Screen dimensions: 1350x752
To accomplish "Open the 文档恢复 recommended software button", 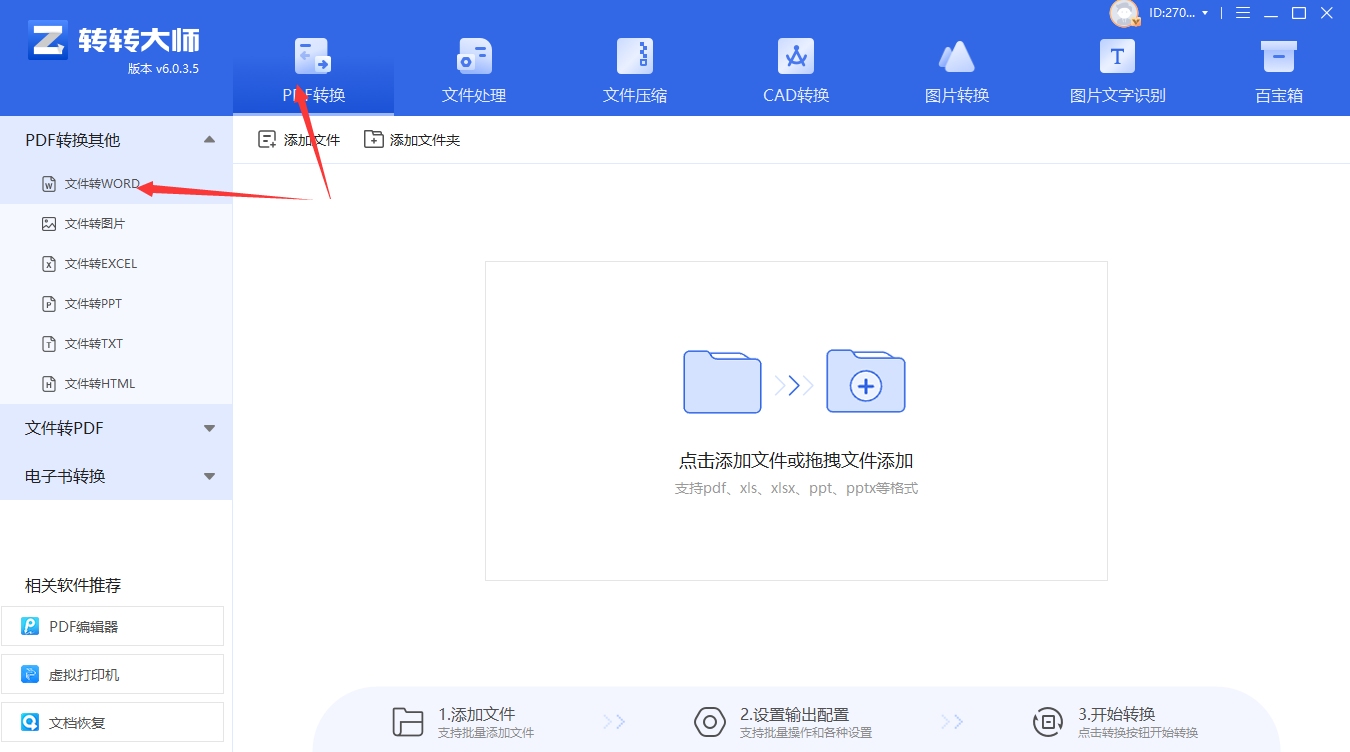I will (x=112, y=722).
